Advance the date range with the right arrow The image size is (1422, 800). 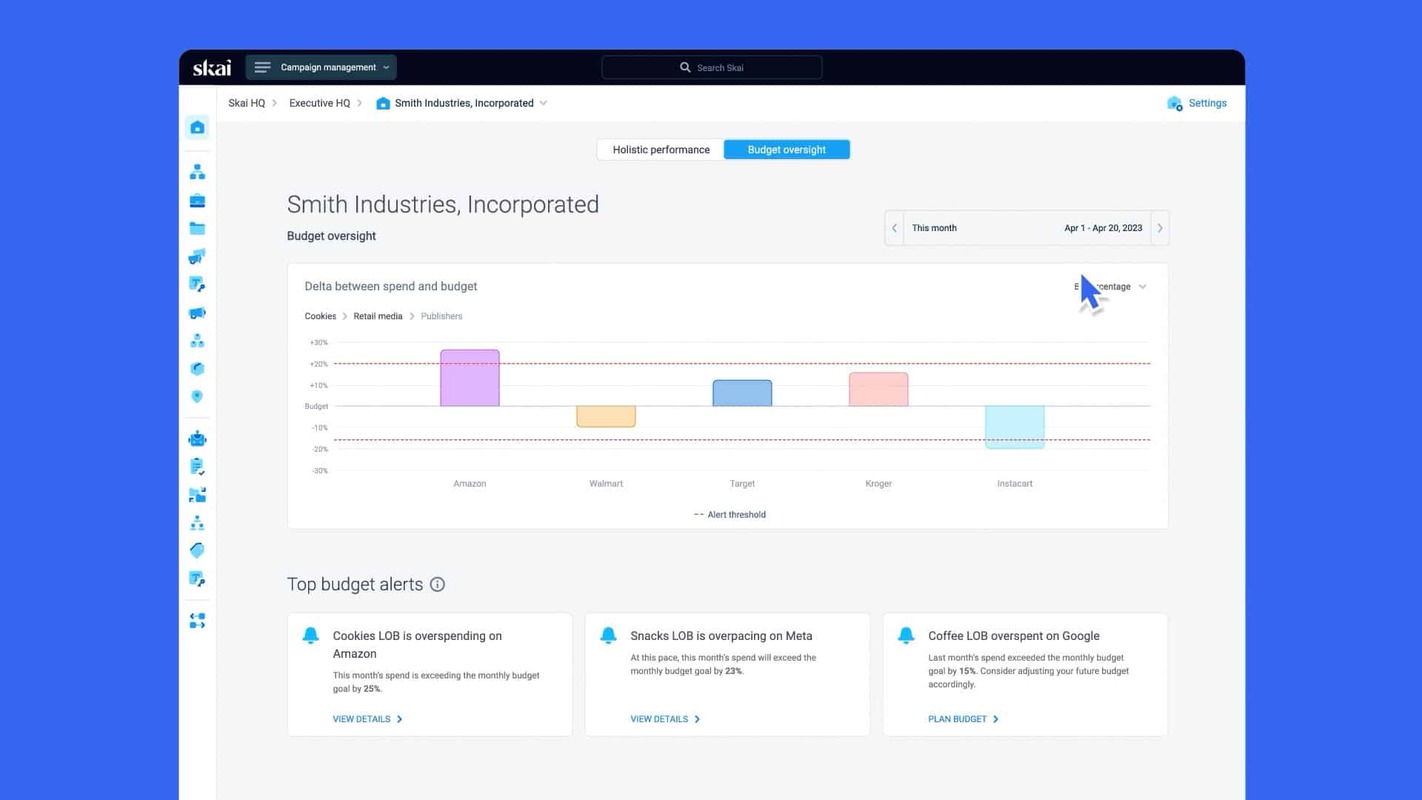point(1160,227)
